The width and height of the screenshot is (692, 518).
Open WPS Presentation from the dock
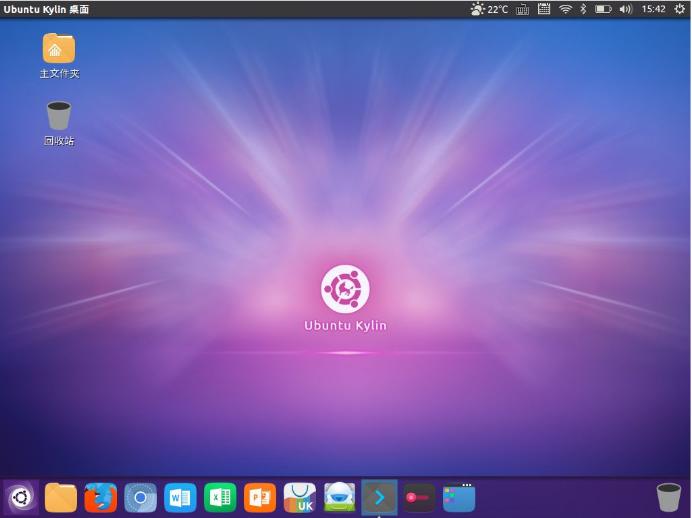(260, 497)
